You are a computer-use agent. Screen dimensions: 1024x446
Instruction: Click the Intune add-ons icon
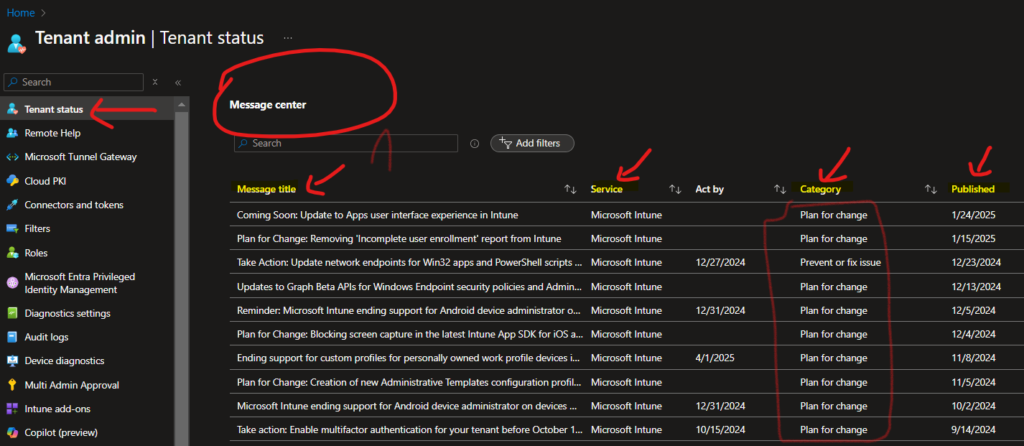coord(12,409)
